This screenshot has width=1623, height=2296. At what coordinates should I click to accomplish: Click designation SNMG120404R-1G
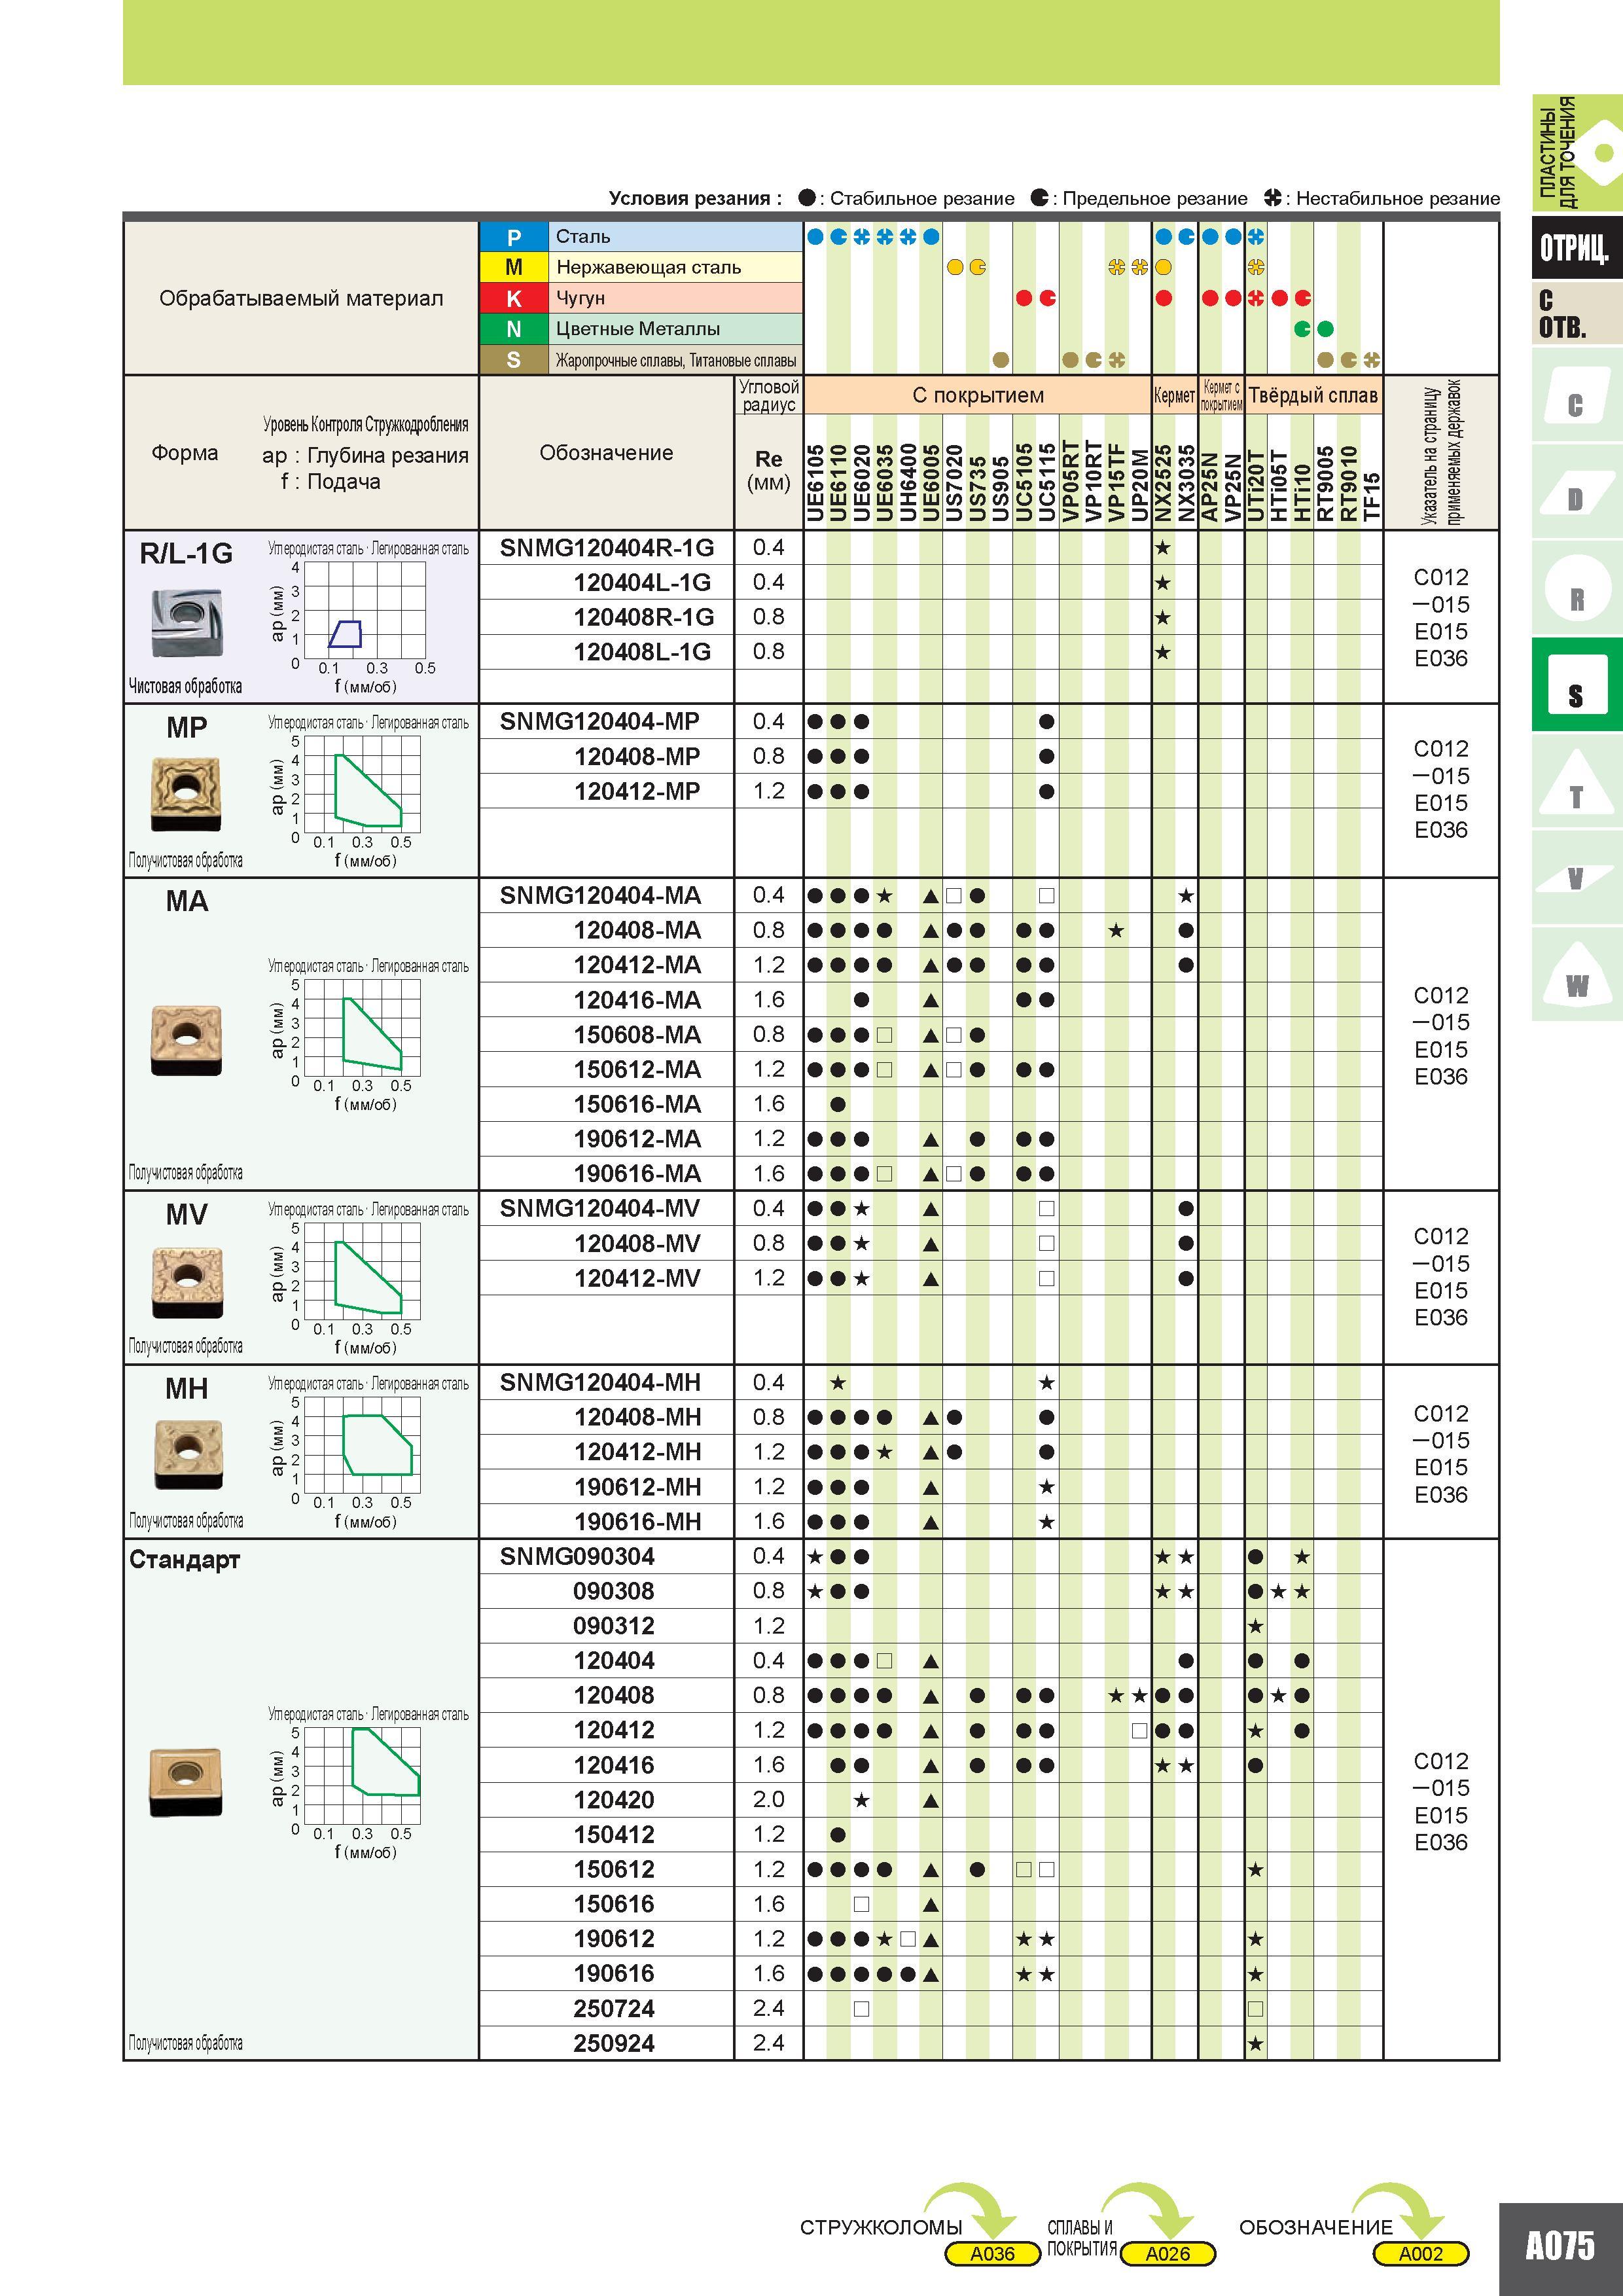(x=607, y=548)
